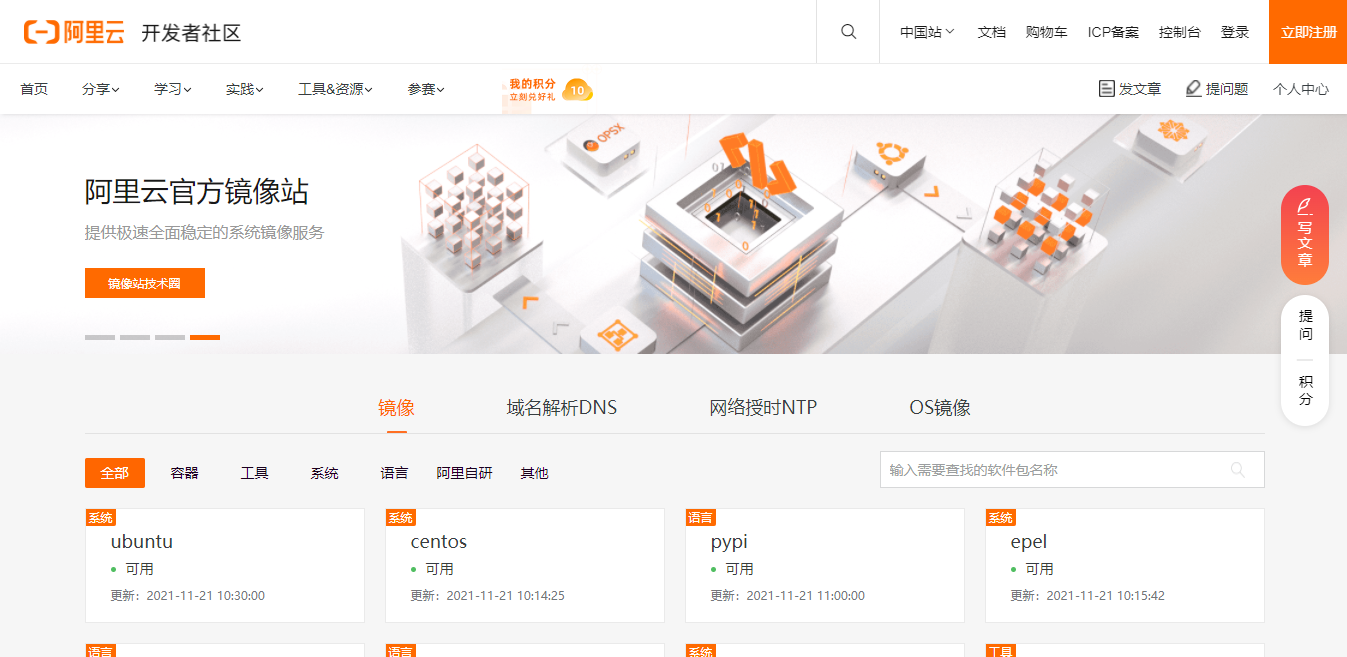Screen dimensions: 1347x657
Task: Switch to the 域名解析DNS tab
Action: click(561, 407)
